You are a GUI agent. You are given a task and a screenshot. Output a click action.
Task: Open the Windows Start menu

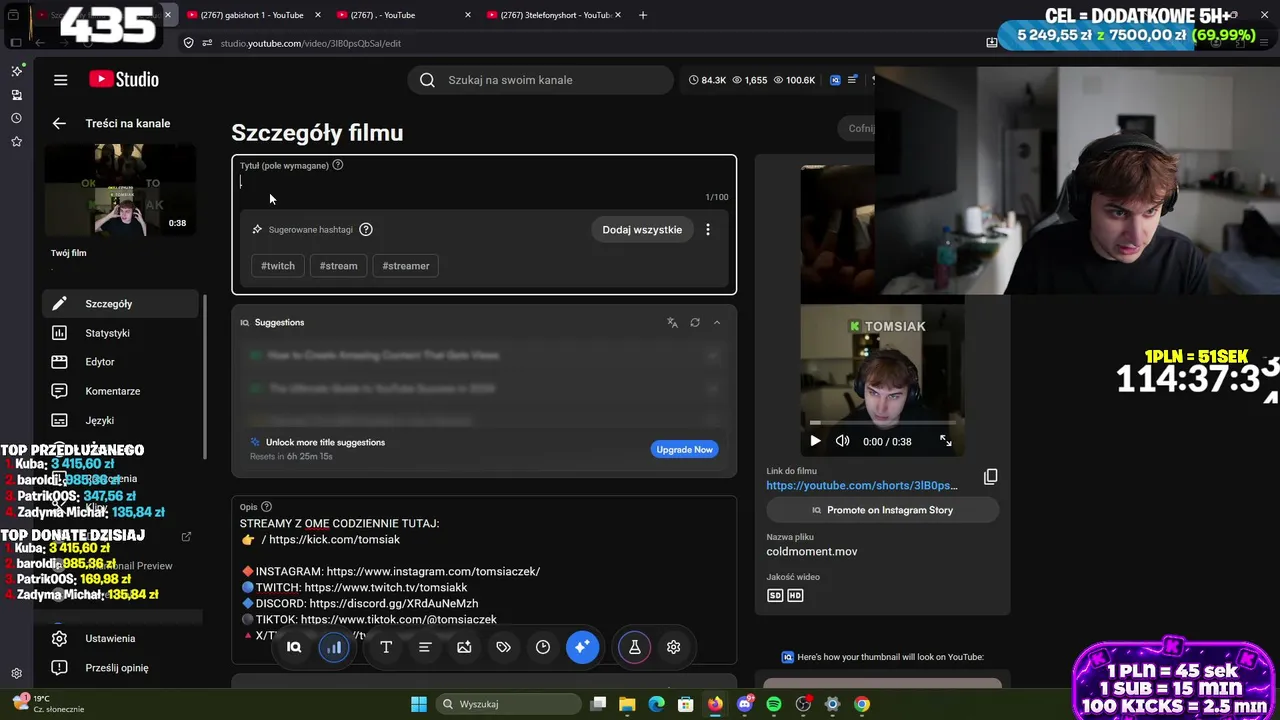(x=419, y=704)
